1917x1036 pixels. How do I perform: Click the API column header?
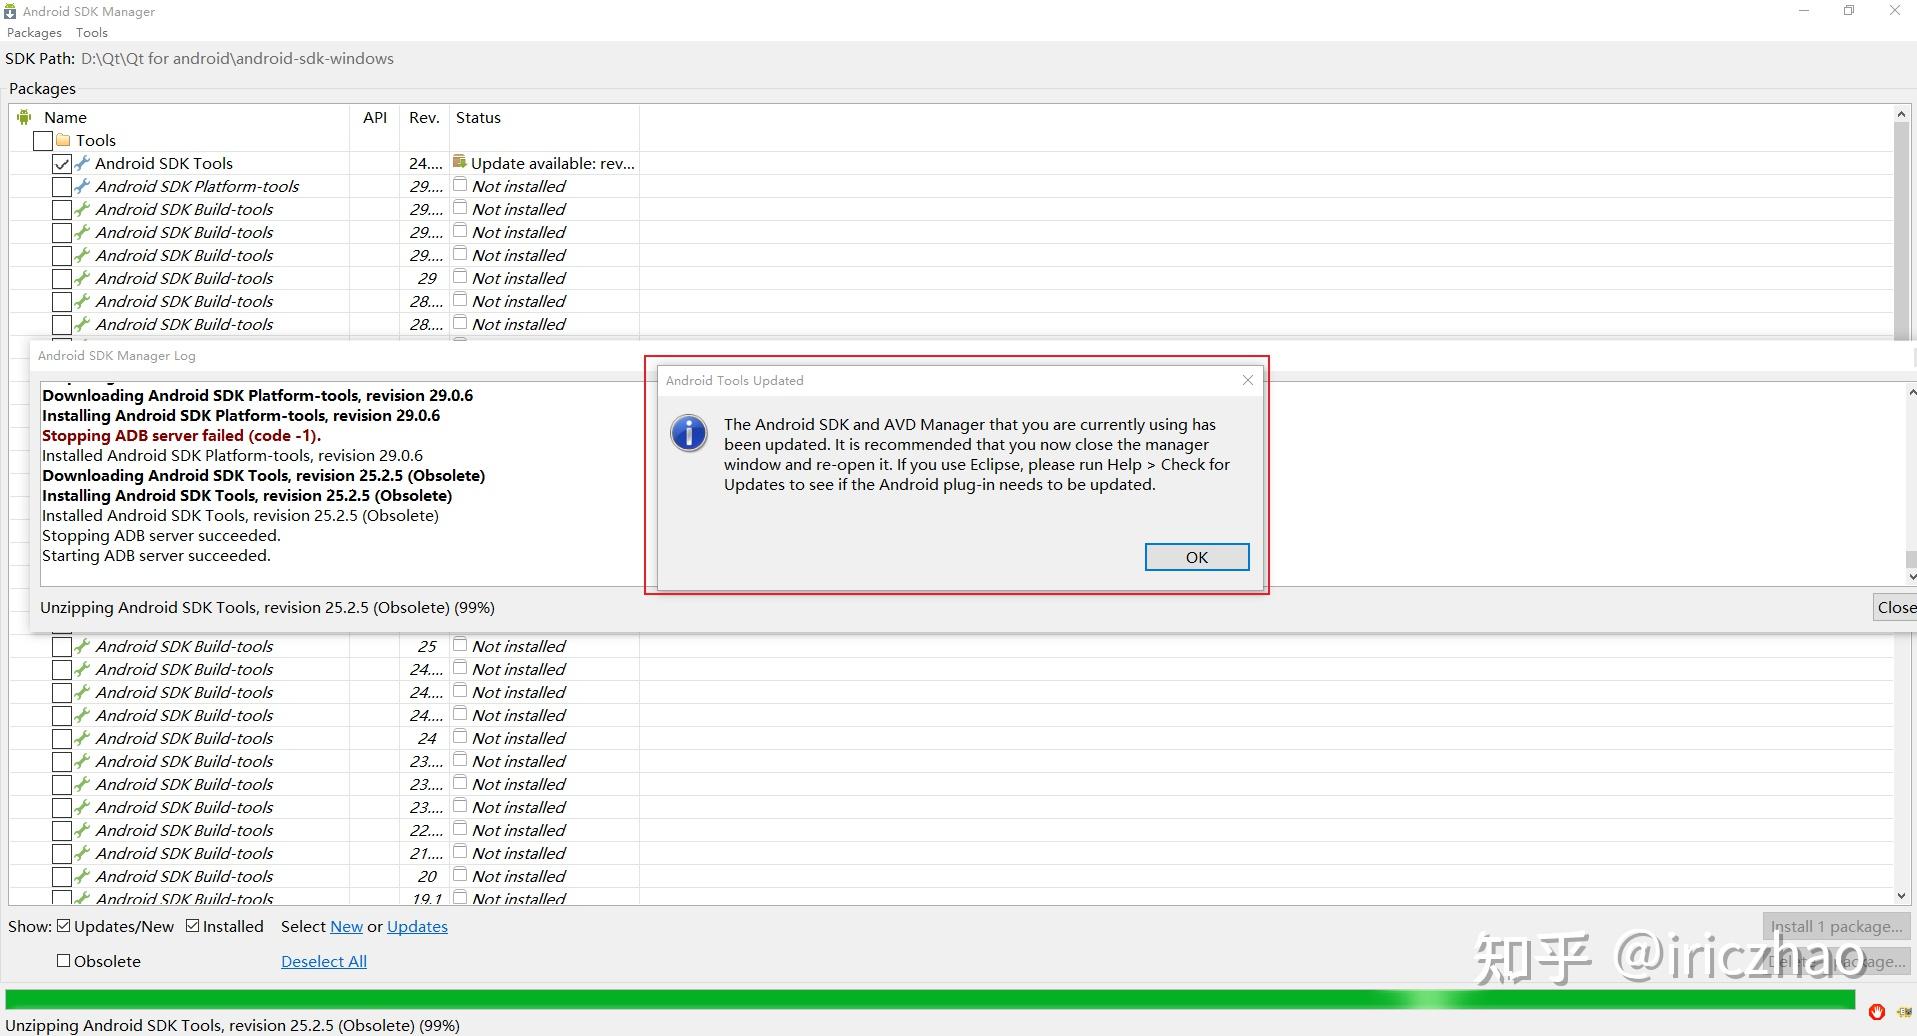click(375, 118)
